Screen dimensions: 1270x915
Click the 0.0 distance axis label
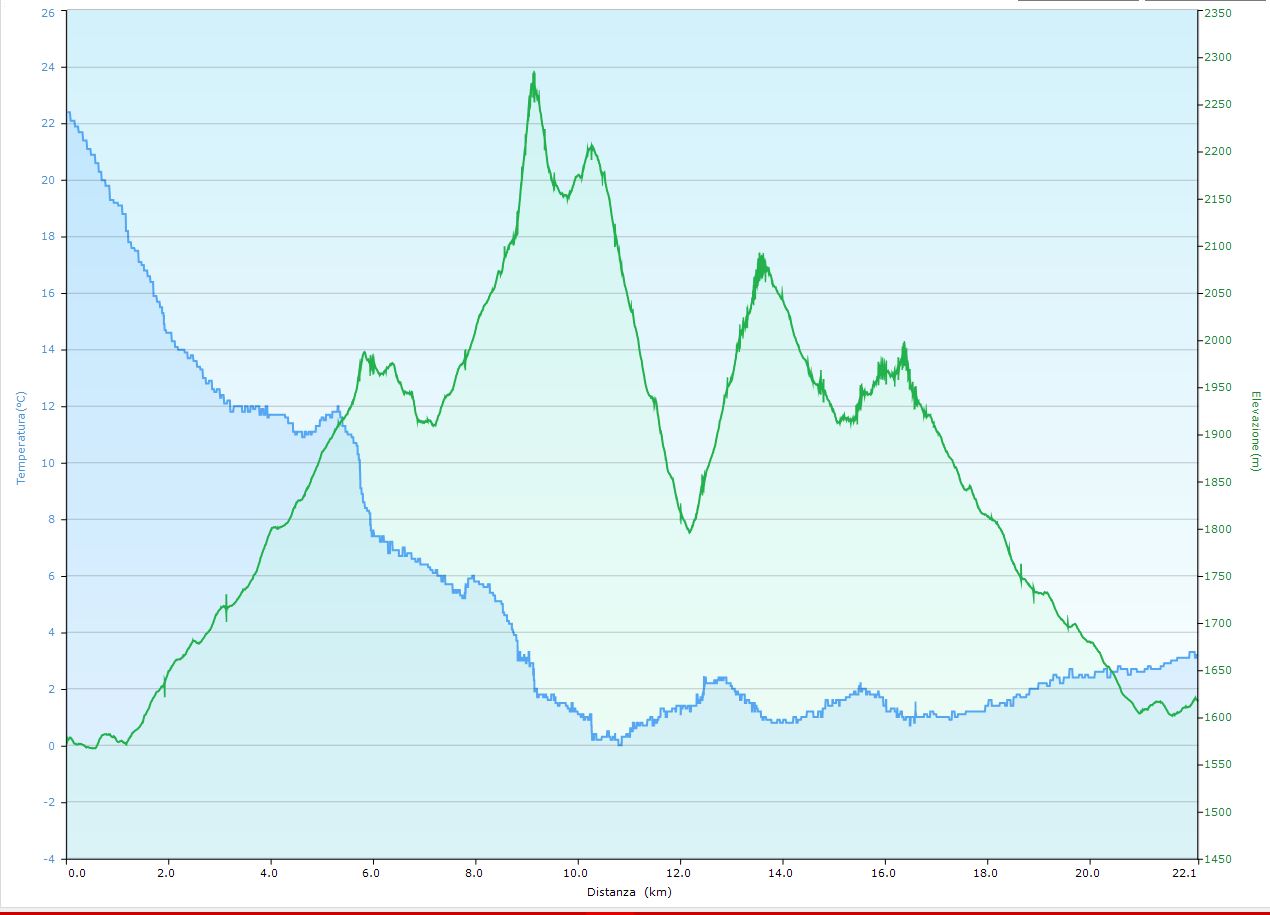(77, 873)
